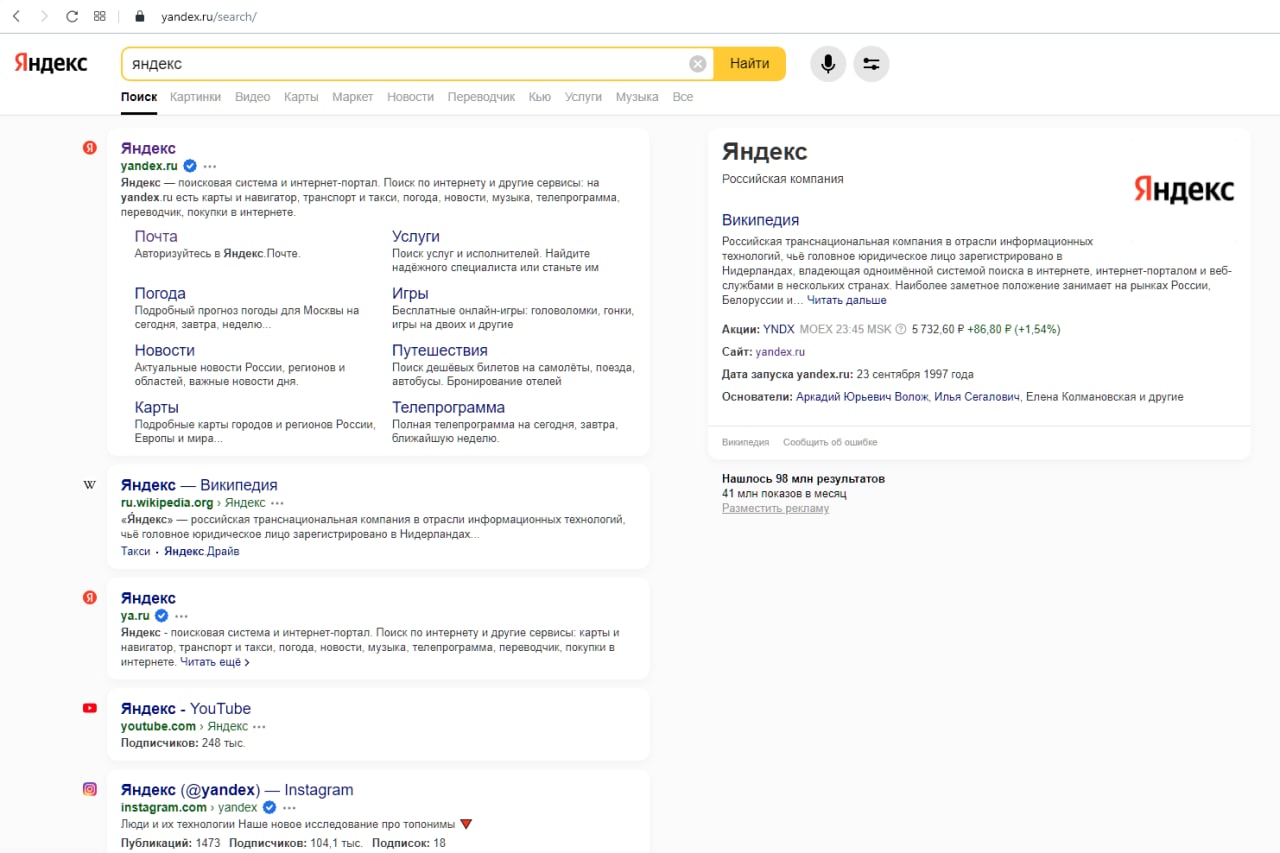Click the Wikipedia W favicon
Viewport: 1280px width, 853px height.
click(90, 485)
